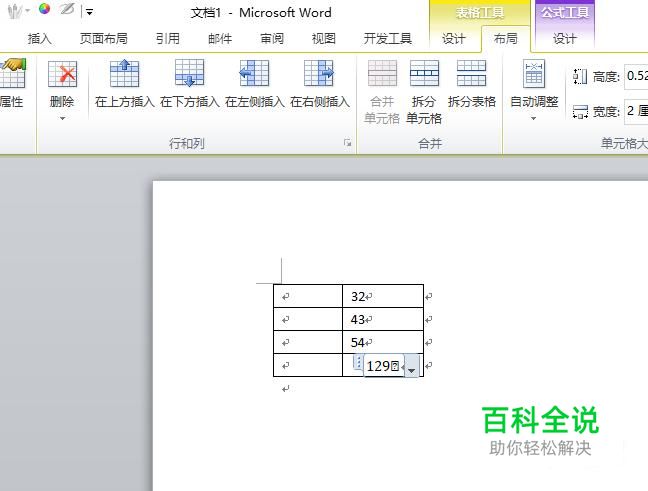Click Merge Cells (合并单元格) icon

click(382, 74)
